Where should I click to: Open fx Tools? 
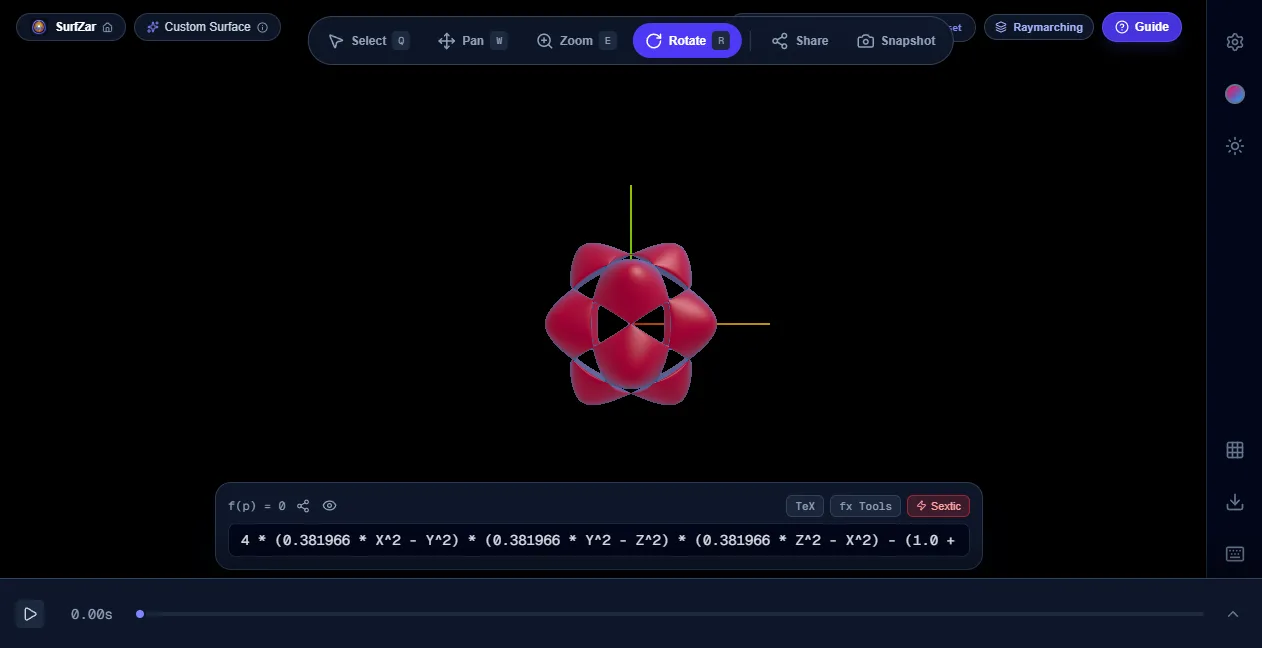865,506
